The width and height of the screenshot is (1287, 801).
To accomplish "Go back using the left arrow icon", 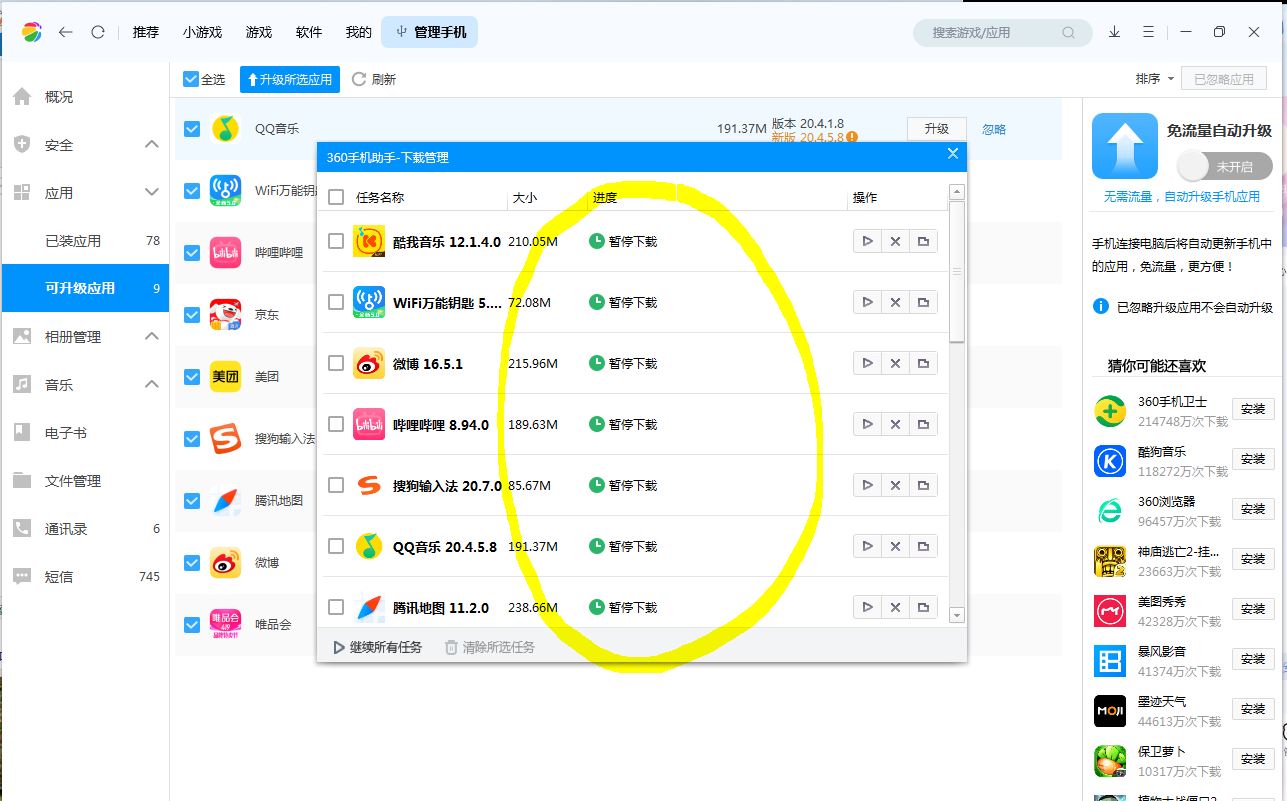I will pos(66,32).
